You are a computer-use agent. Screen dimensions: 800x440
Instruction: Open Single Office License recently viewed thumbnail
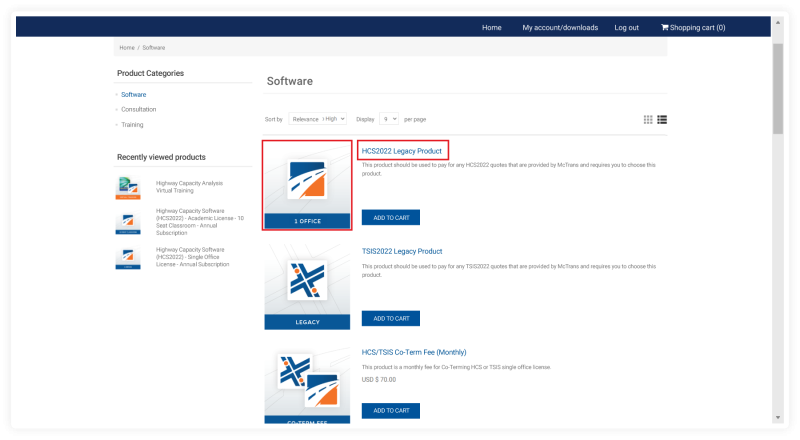point(128,258)
